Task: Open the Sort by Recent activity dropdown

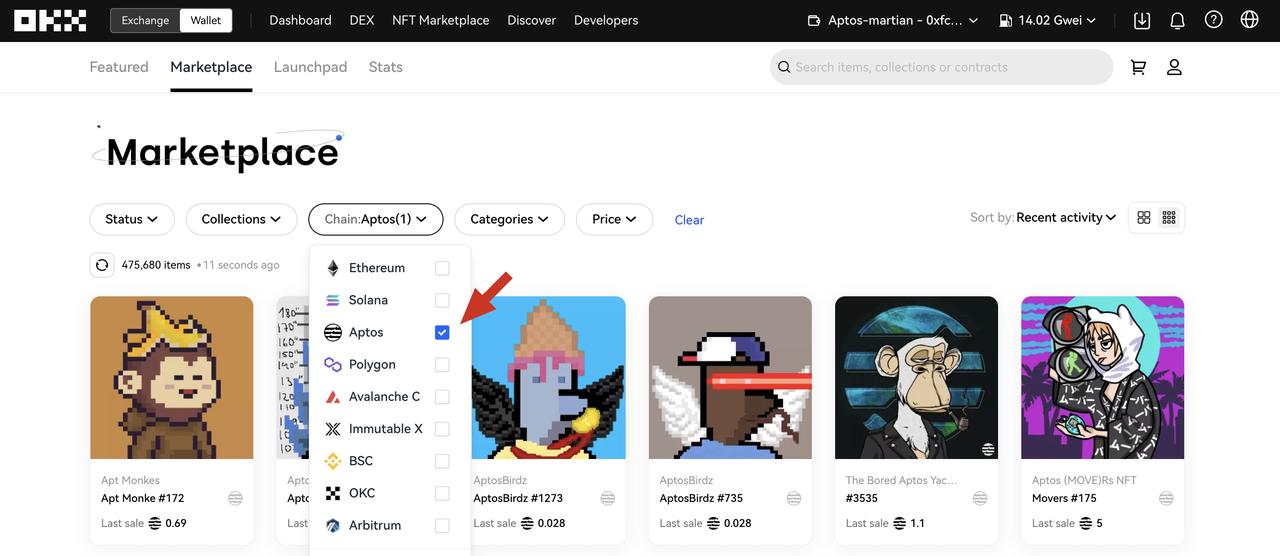Action: coord(1065,218)
